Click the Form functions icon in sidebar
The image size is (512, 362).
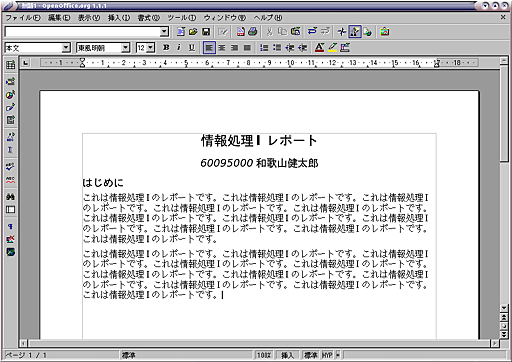click(x=10, y=120)
